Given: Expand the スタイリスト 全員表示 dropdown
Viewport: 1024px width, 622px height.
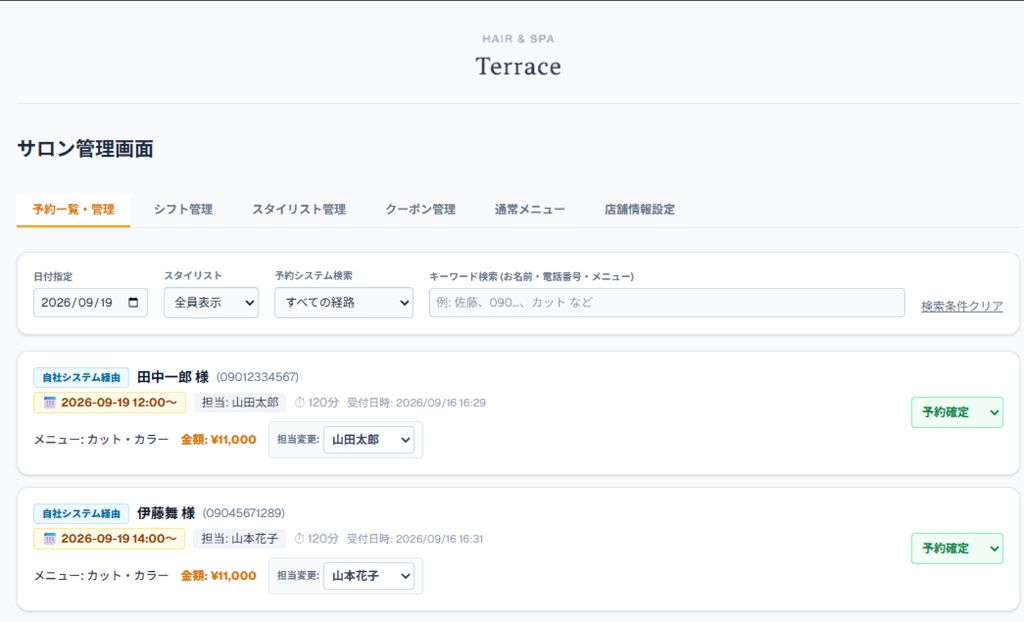Looking at the screenshot, I should point(211,303).
